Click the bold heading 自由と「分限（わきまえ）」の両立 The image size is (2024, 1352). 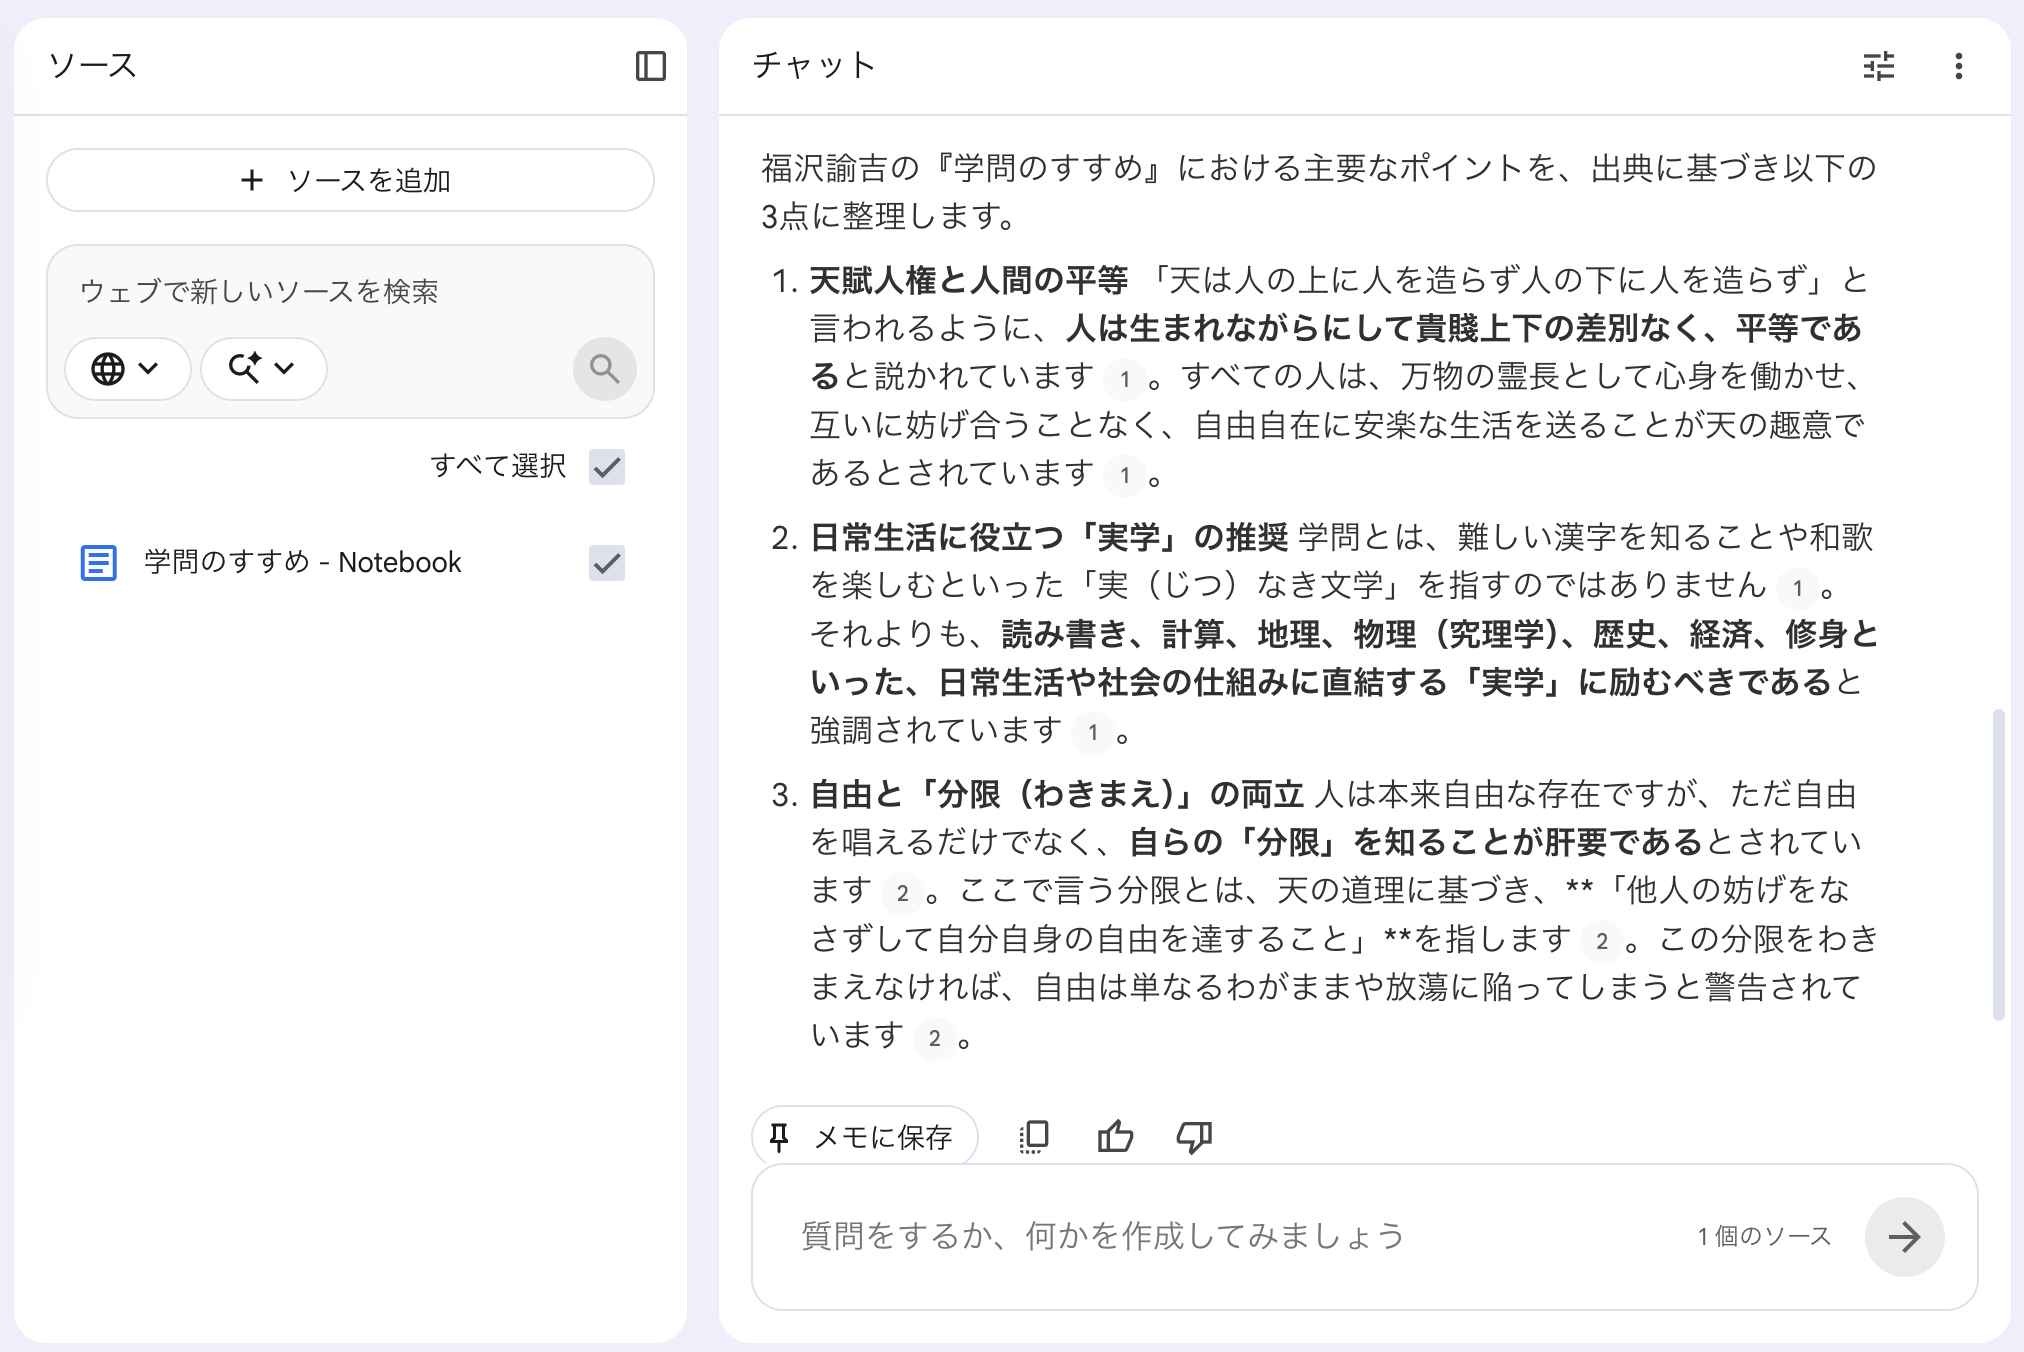[1057, 794]
